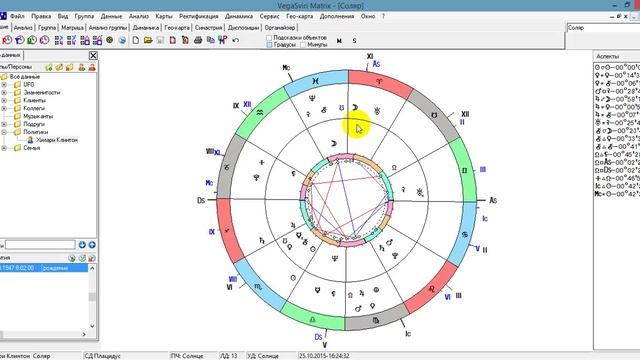Open the Динамика menu
Screen dimensions: 640x360
coord(239,16)
